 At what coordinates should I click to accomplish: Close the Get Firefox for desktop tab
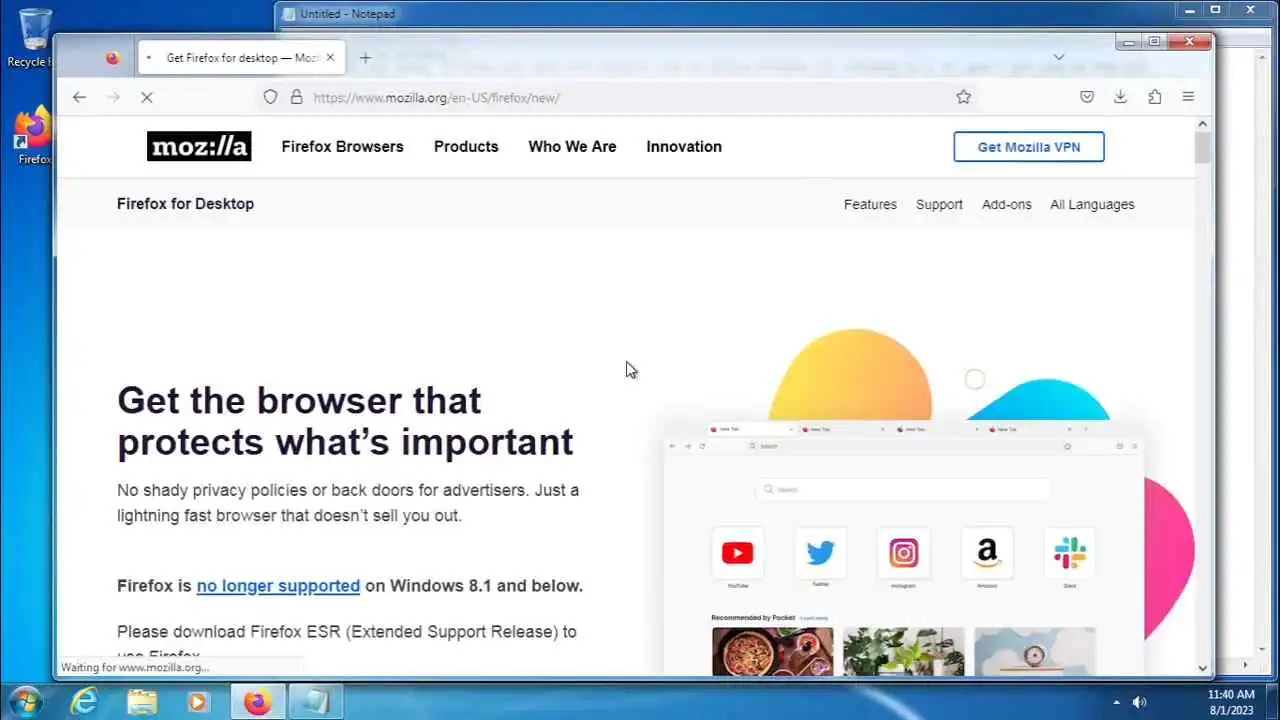(330, 58)
